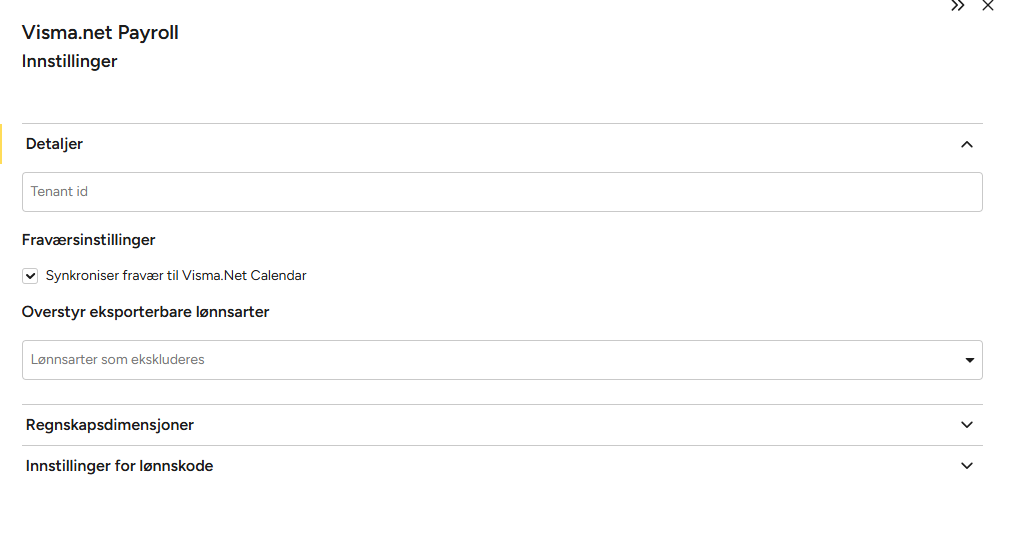The width and height of the screenshot is (1020, 537).
Task: Close the Visma.net Payroll settings panel
Action: click(987, 6)
